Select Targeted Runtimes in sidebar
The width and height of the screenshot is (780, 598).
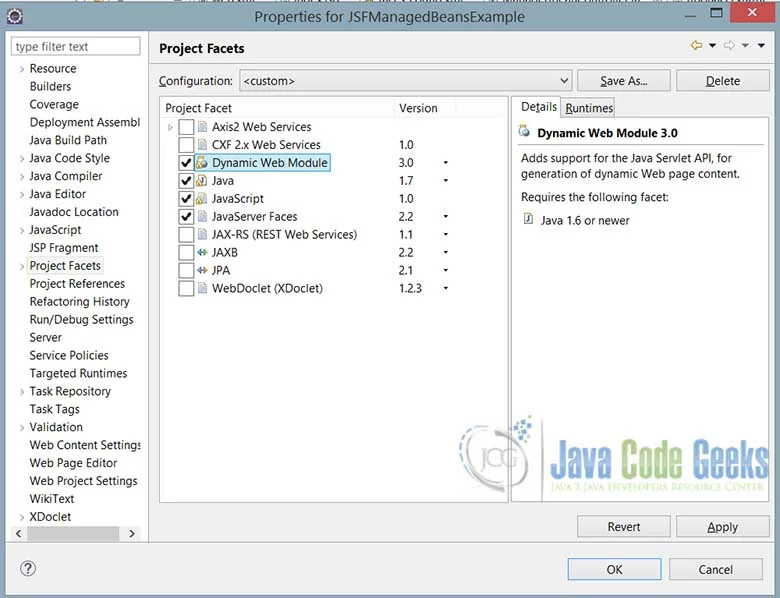point(78,373)
